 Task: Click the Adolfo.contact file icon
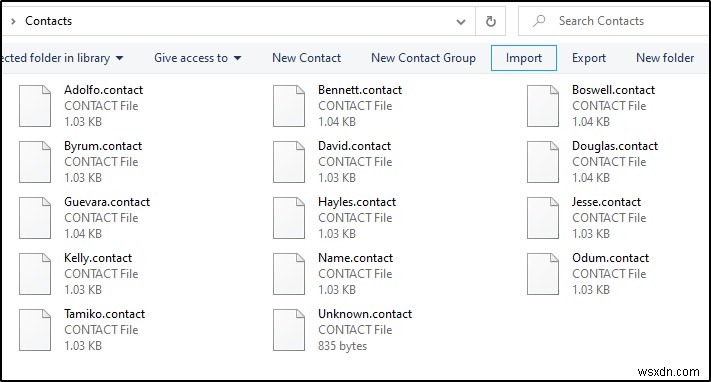(35, 106)
